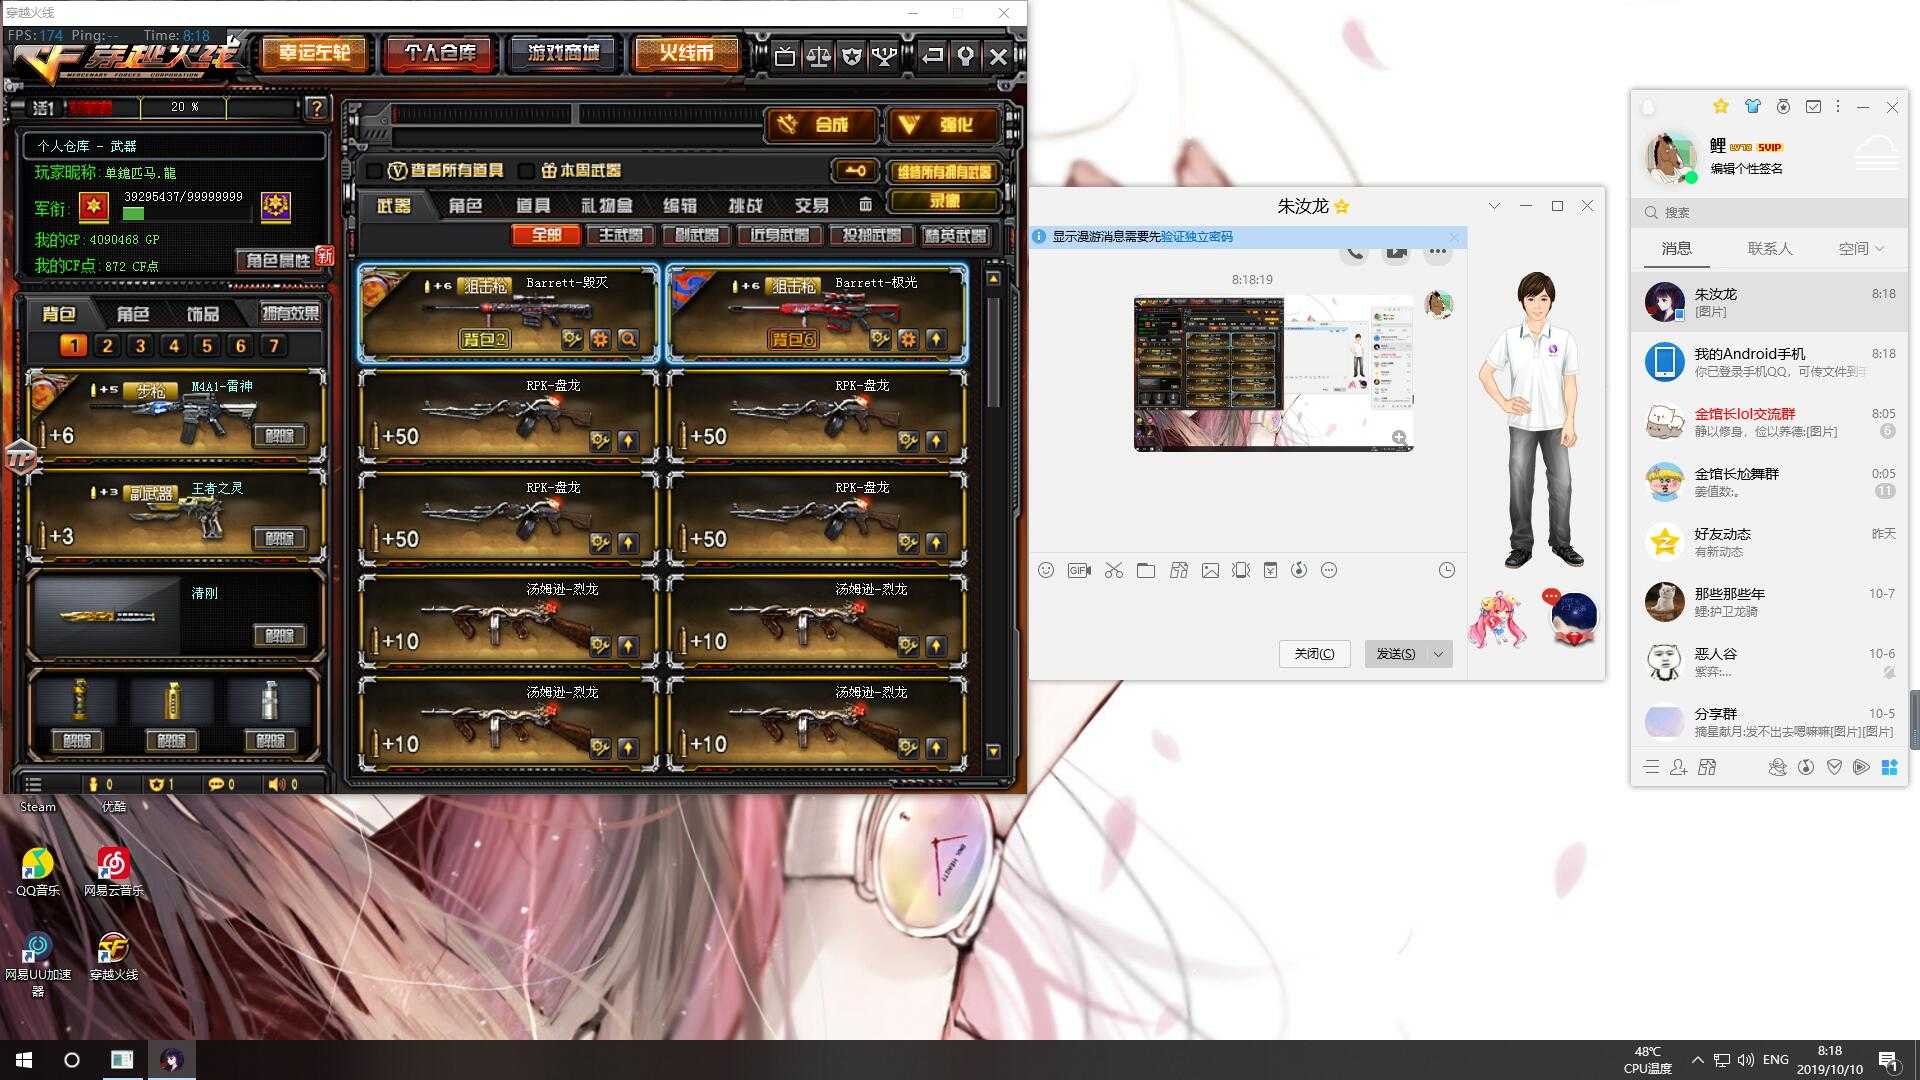Open the game help question mark button
This screenshot has height=1080, width=1920.
[x=317, y=108]
